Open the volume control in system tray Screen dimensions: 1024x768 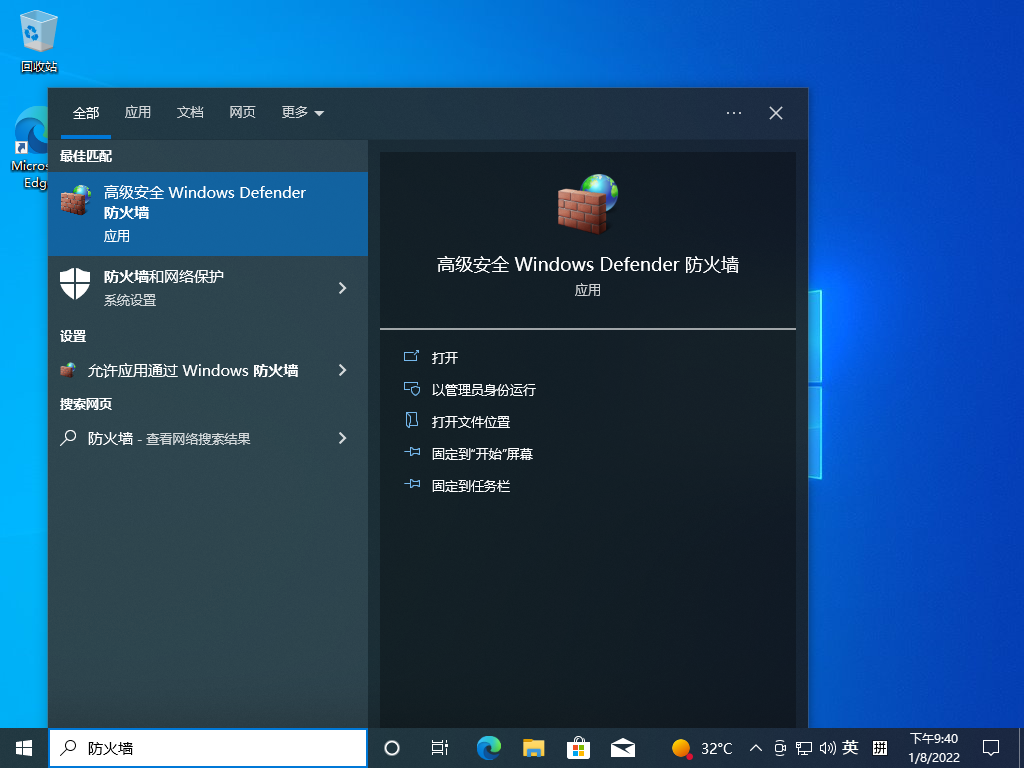[830, 748]
